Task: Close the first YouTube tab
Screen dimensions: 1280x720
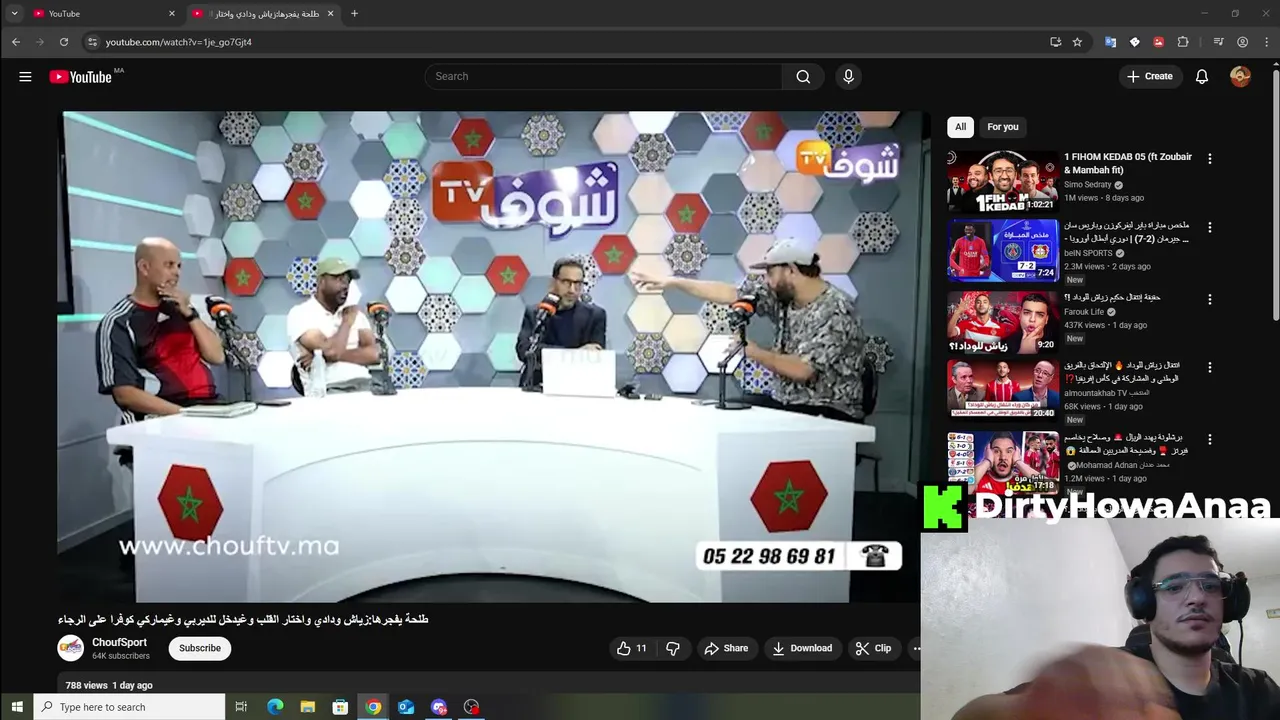Action: point(172,13)
